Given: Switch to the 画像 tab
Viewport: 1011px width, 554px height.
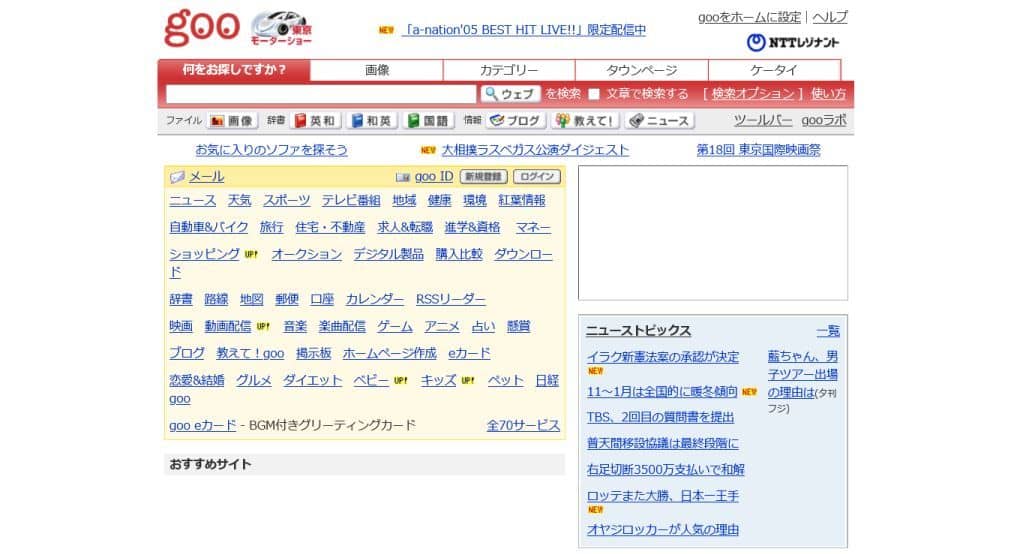Looking at the screenshot, I should pyautogui.click(x=377, y=70).
